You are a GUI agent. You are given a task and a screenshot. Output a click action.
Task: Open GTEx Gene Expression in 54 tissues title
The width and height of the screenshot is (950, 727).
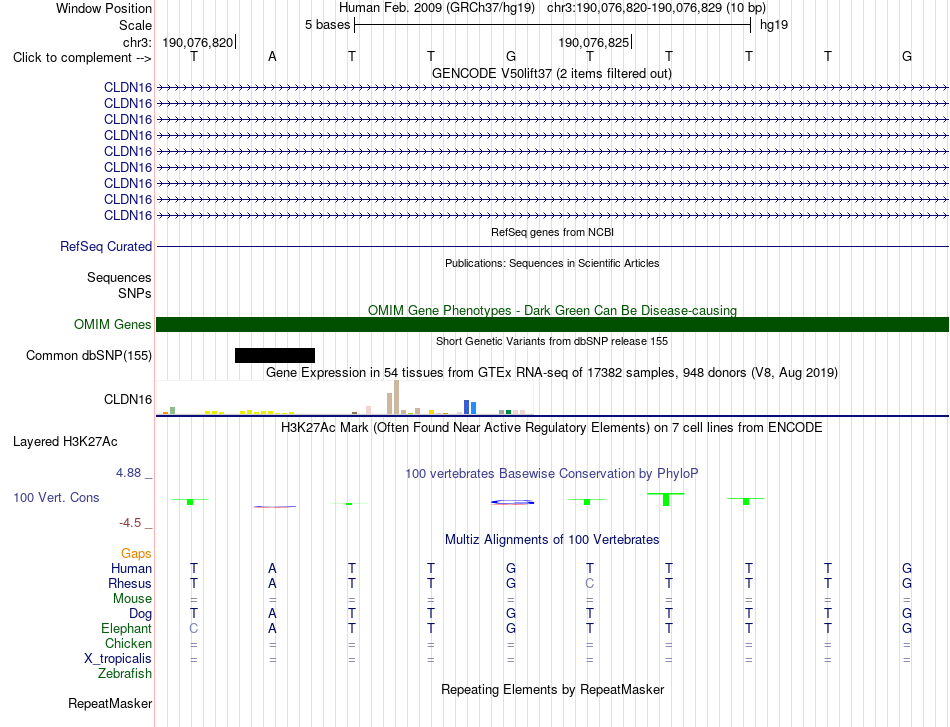click(x=552, y=373)
